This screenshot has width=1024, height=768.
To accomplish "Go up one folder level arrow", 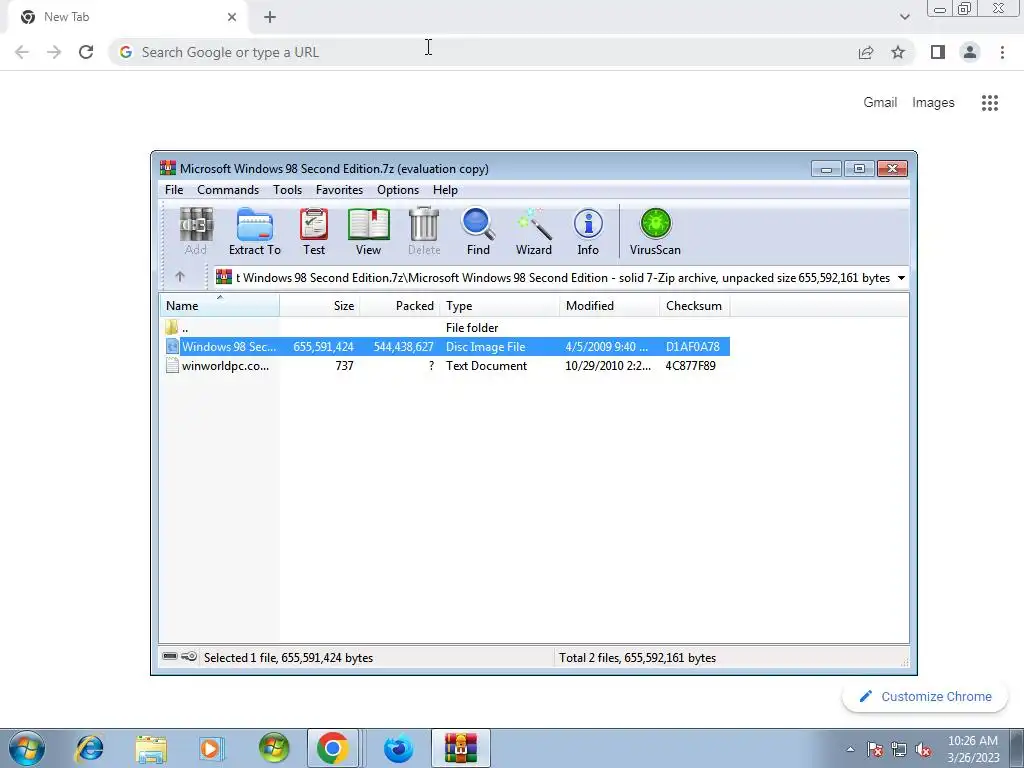I will (180, 277).
